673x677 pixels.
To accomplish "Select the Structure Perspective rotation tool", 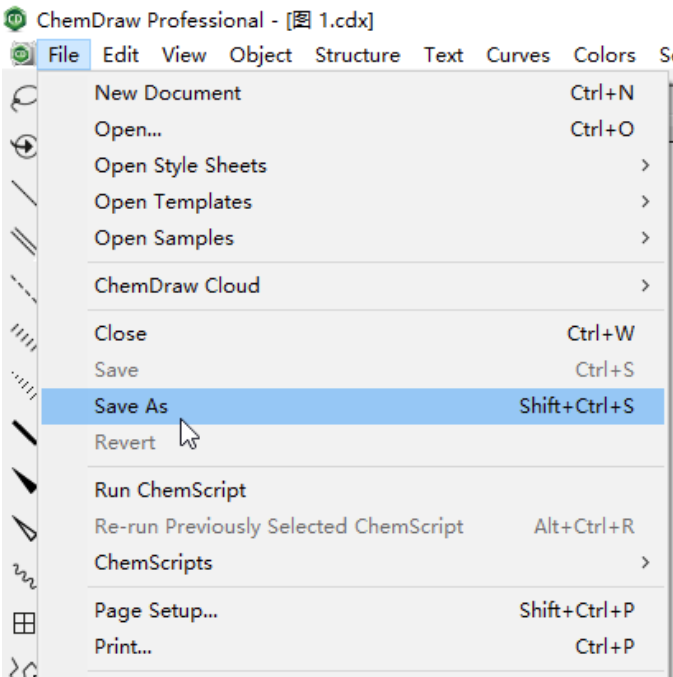I will point(23,146).
